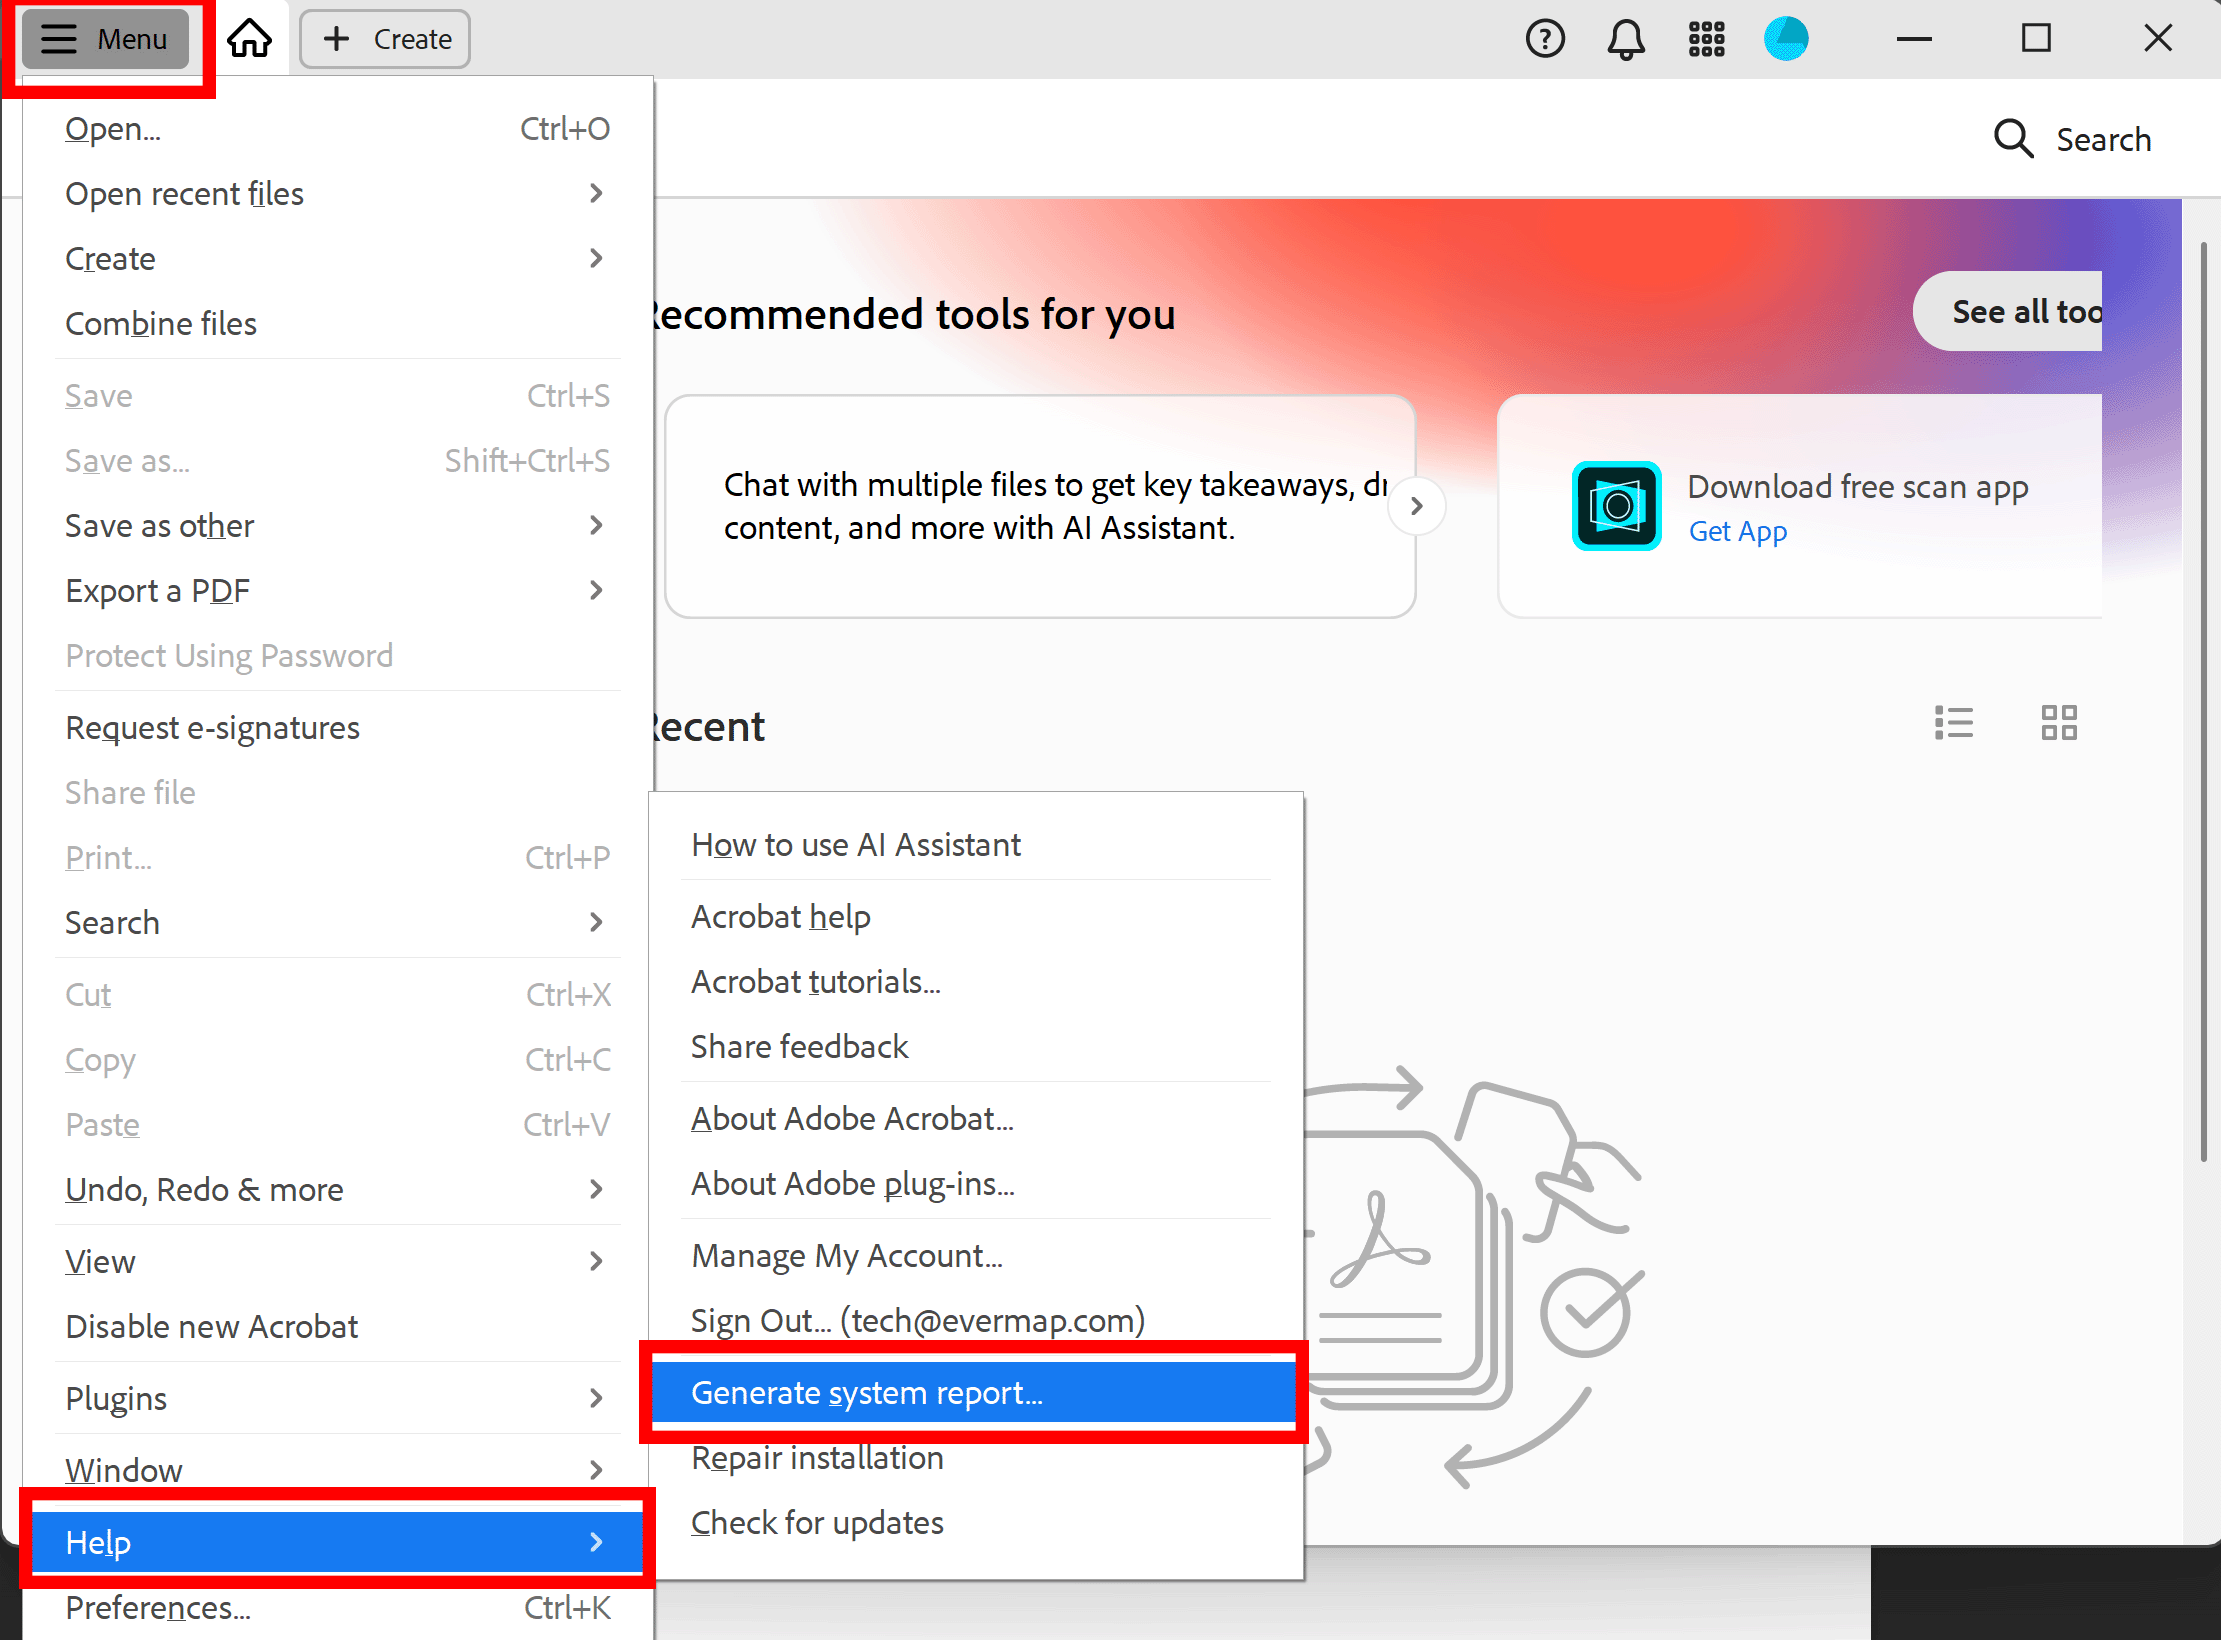This screenshot has height=1640, width=2221.
Task: Expand Open recent files submenu
Action: pyautogui.click(x=338, y=194)
